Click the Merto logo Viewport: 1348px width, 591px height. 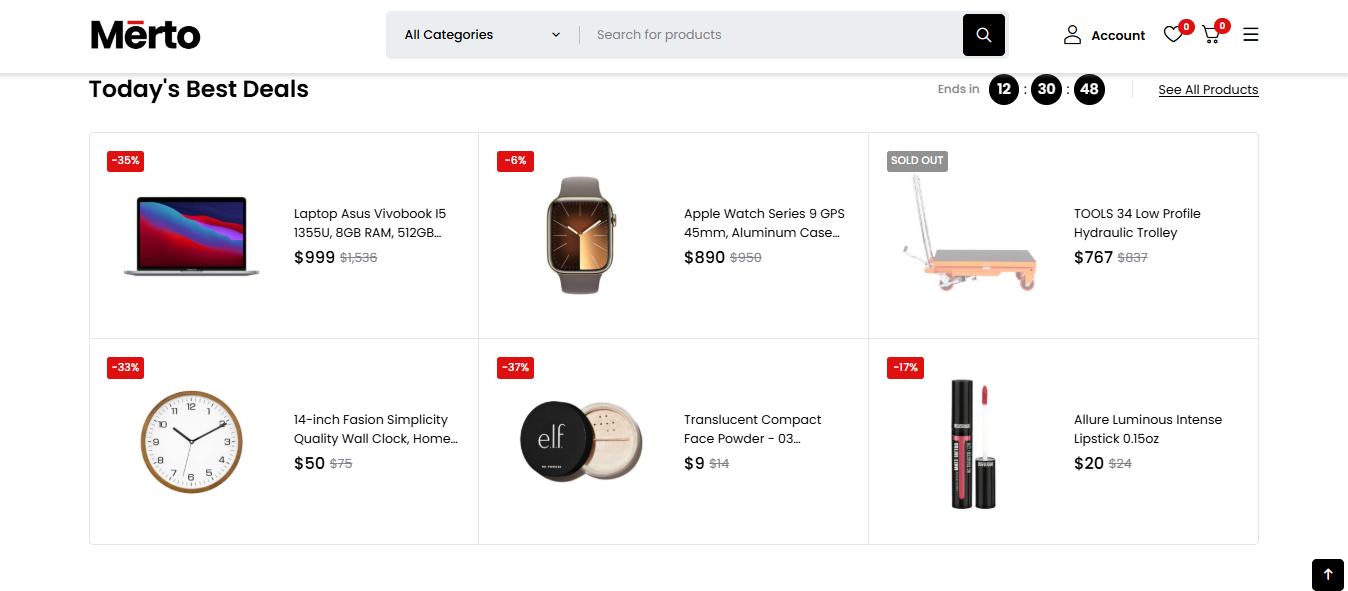(x=146, y=35)
